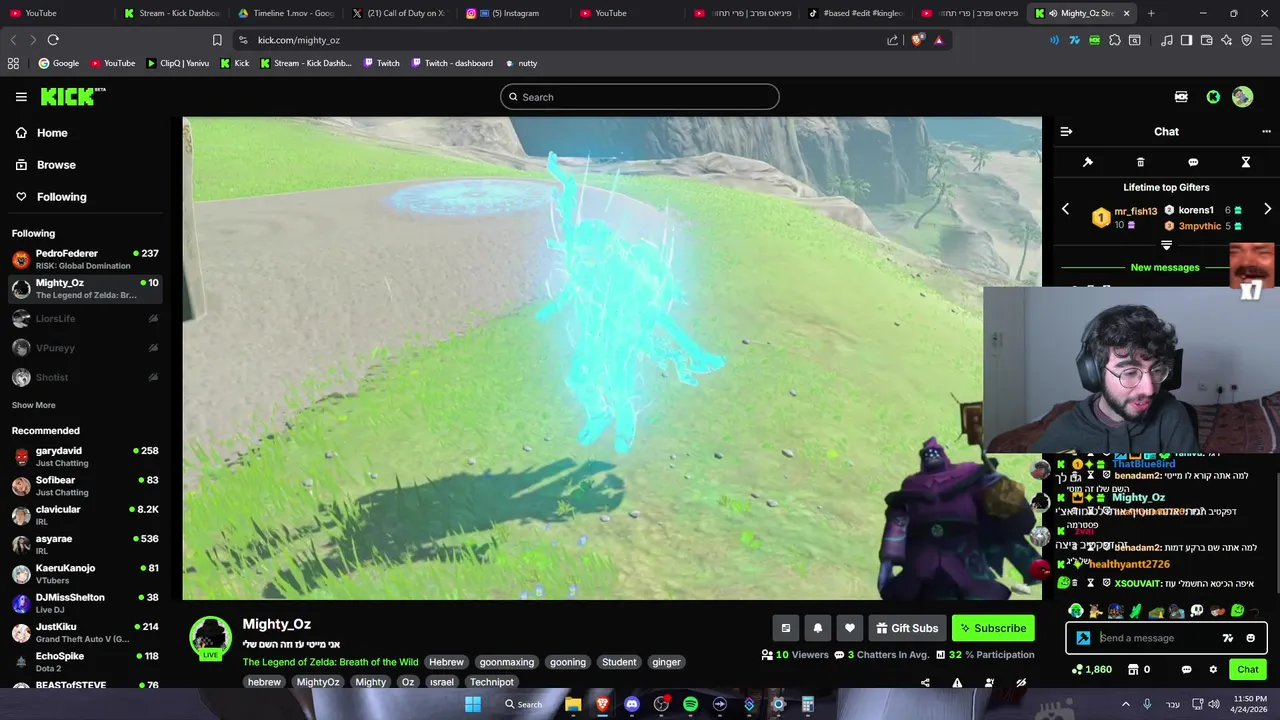Open the Kick hamburger sidebar menu
This screenshot has width=1280, height=720.
pos(21,97)
